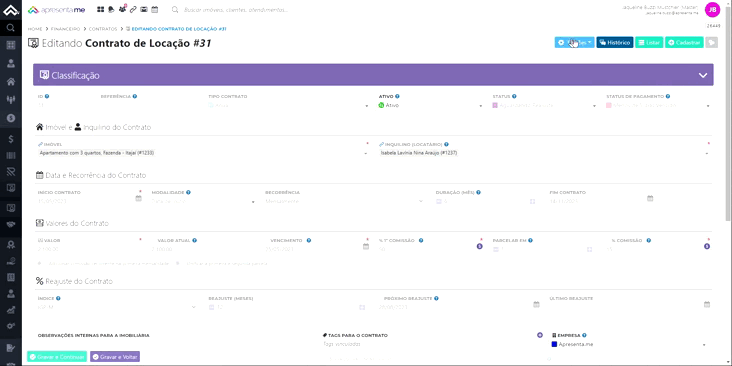Click the help icon beside Índice

tap(58, 298)
